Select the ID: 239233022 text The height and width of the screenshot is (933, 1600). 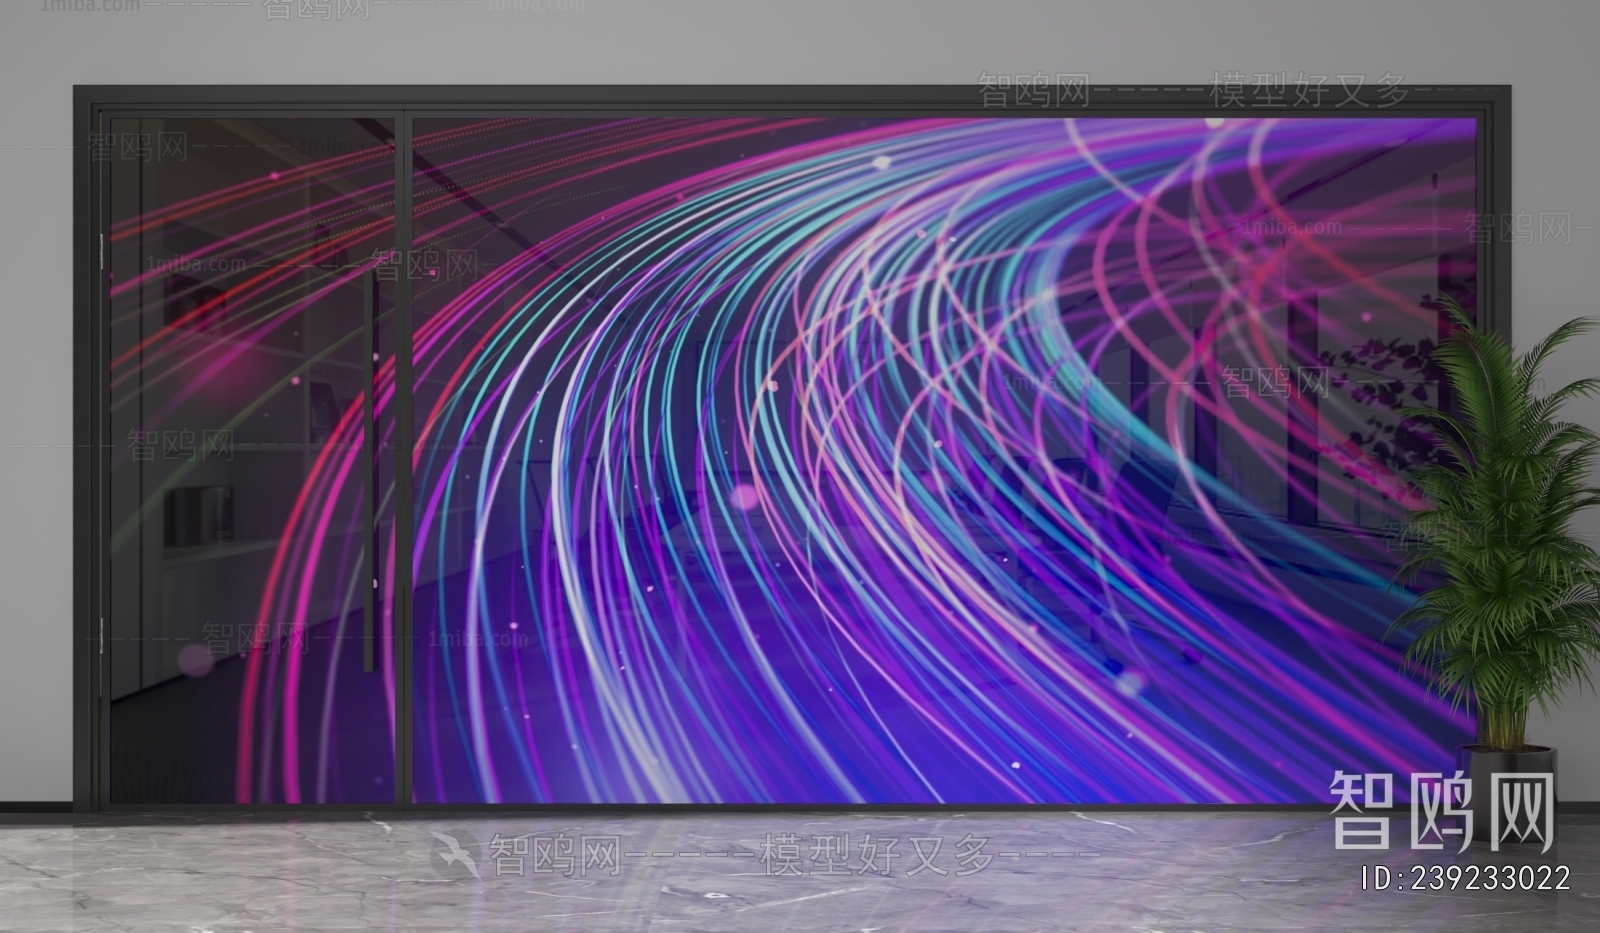click(1466, 879)
